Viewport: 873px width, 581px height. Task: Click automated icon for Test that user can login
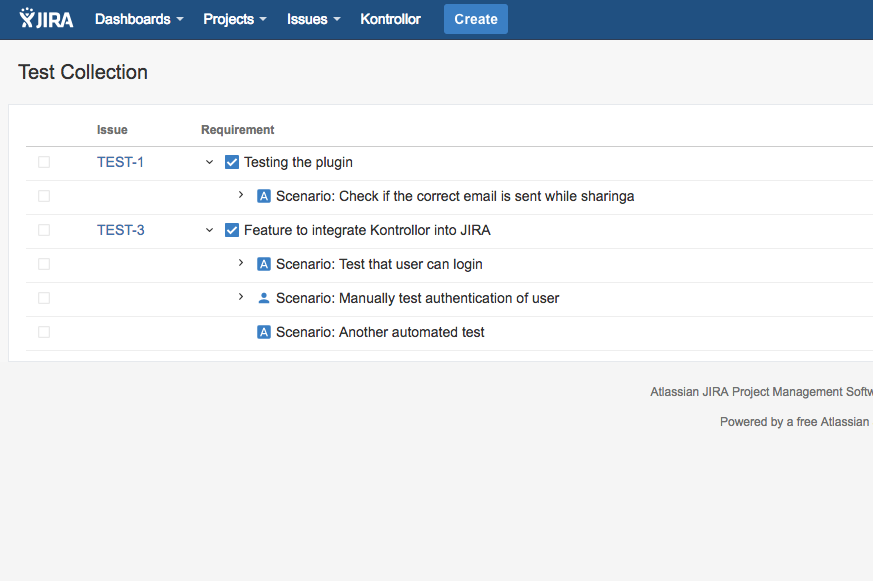click(264, 264)
